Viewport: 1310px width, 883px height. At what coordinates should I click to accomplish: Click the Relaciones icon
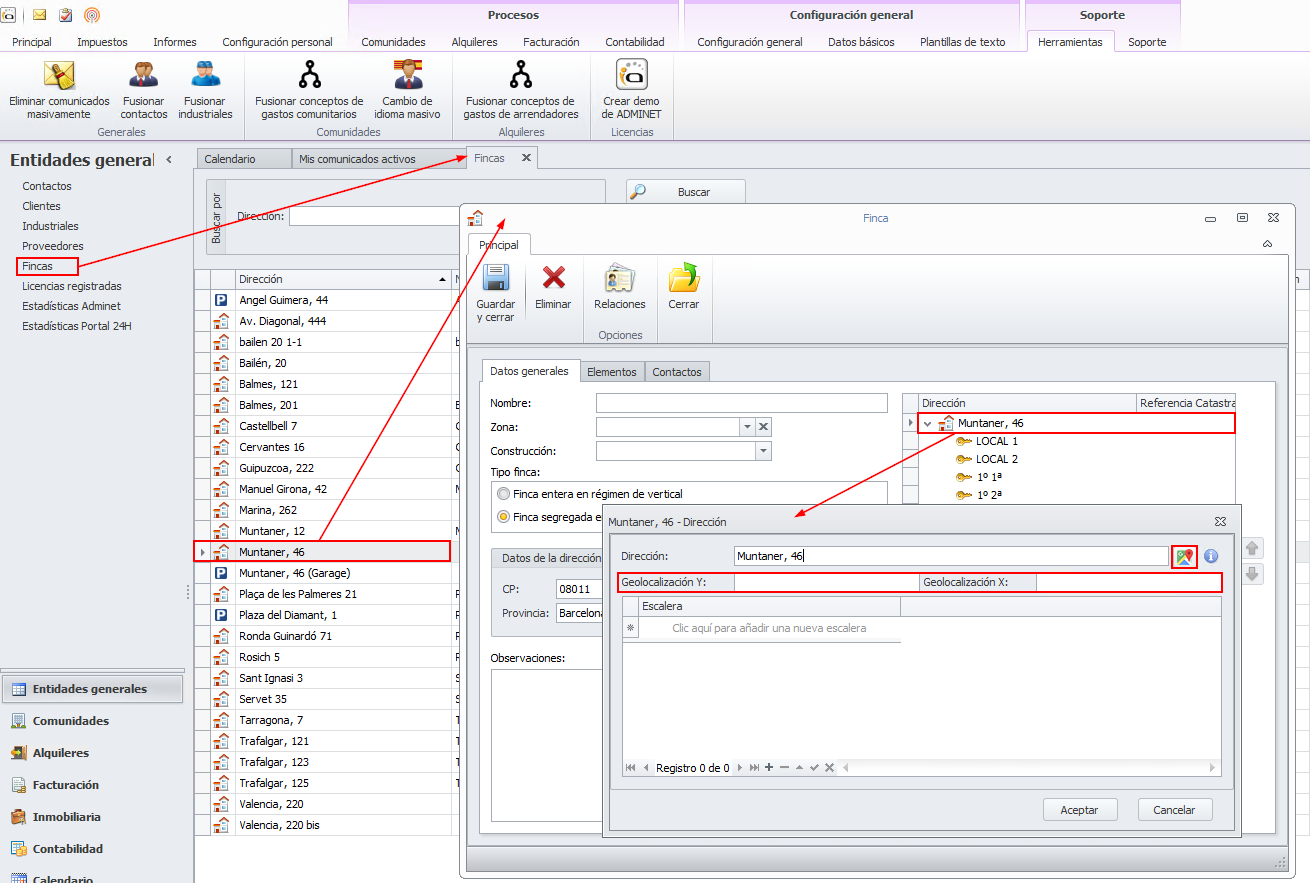619,280
